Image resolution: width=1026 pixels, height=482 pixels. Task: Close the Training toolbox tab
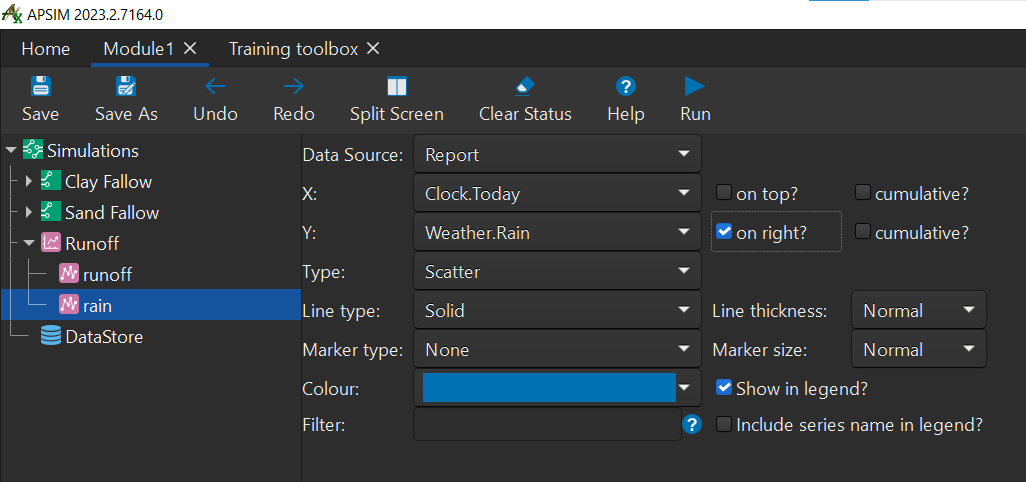(x=372, y=48)
